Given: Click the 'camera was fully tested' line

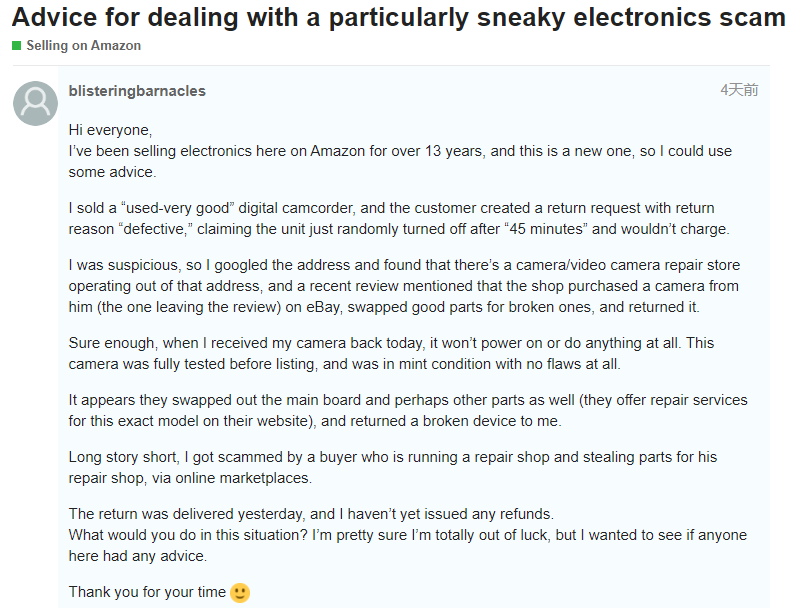Looking at the screenshot, I should 344,364.
